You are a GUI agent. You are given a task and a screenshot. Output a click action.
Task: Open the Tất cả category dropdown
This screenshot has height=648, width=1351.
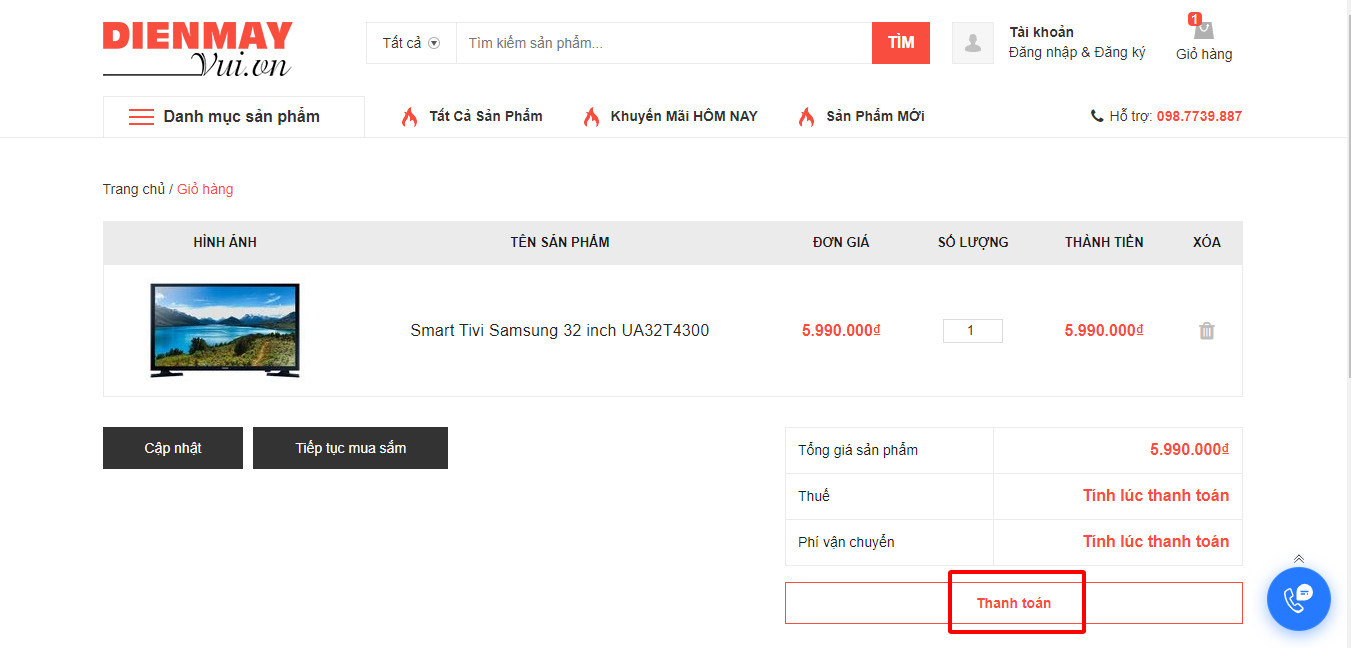coord(411,43)
